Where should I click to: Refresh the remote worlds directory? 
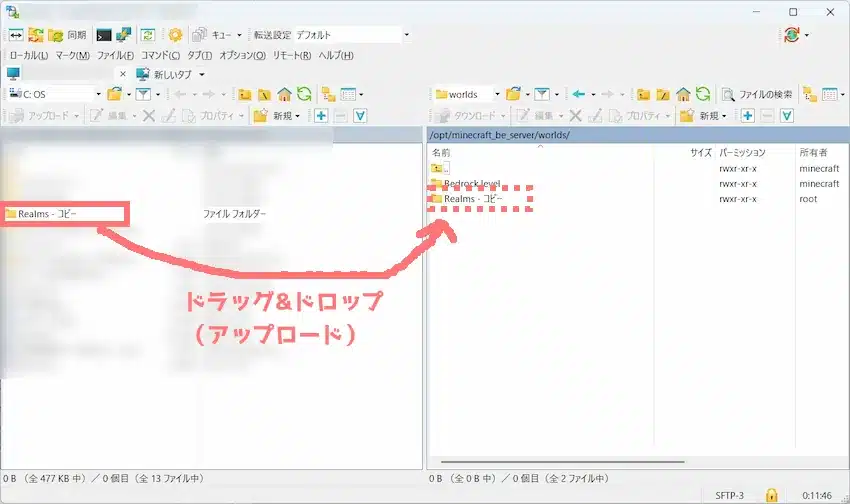point(703,94)
